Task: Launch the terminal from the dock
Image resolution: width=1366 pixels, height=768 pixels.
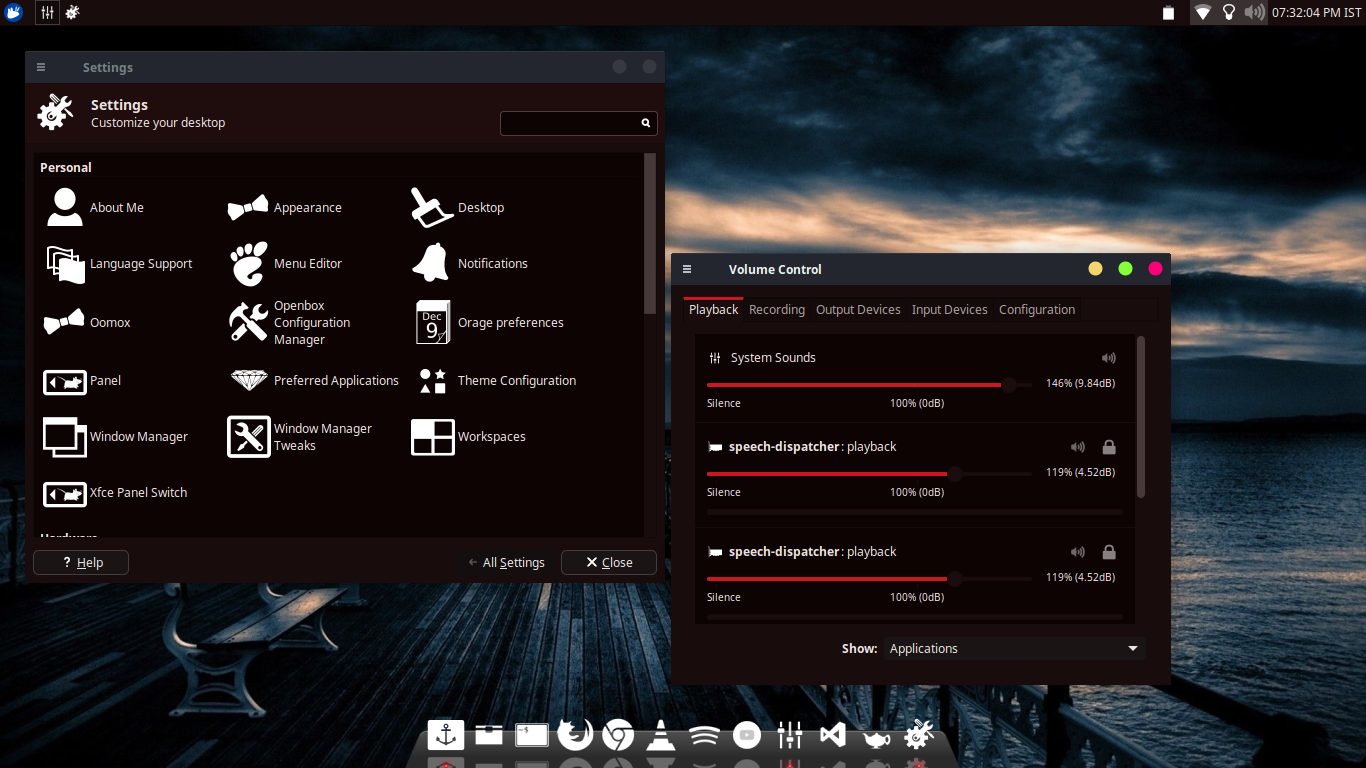Action: point(532,735)
